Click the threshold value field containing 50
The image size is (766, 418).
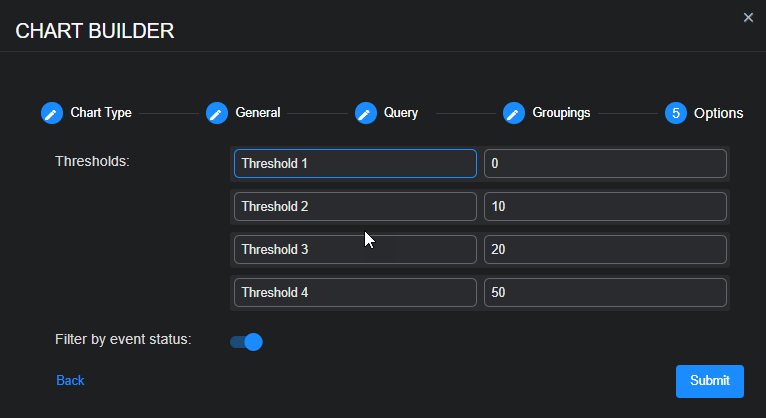click(605, 293)
